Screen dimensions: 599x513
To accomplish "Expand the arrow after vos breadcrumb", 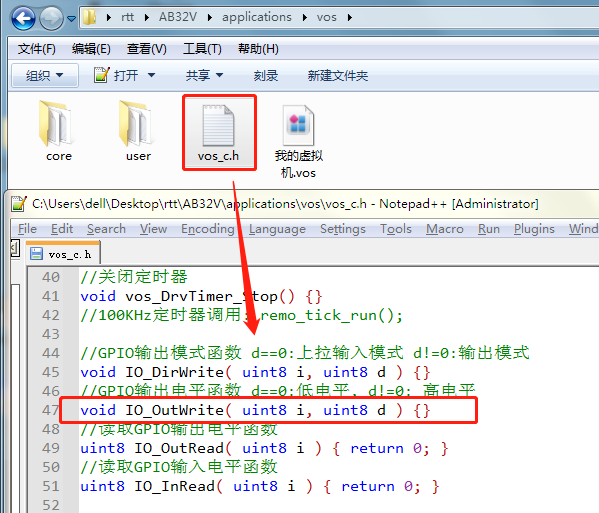I will point(350,18).
